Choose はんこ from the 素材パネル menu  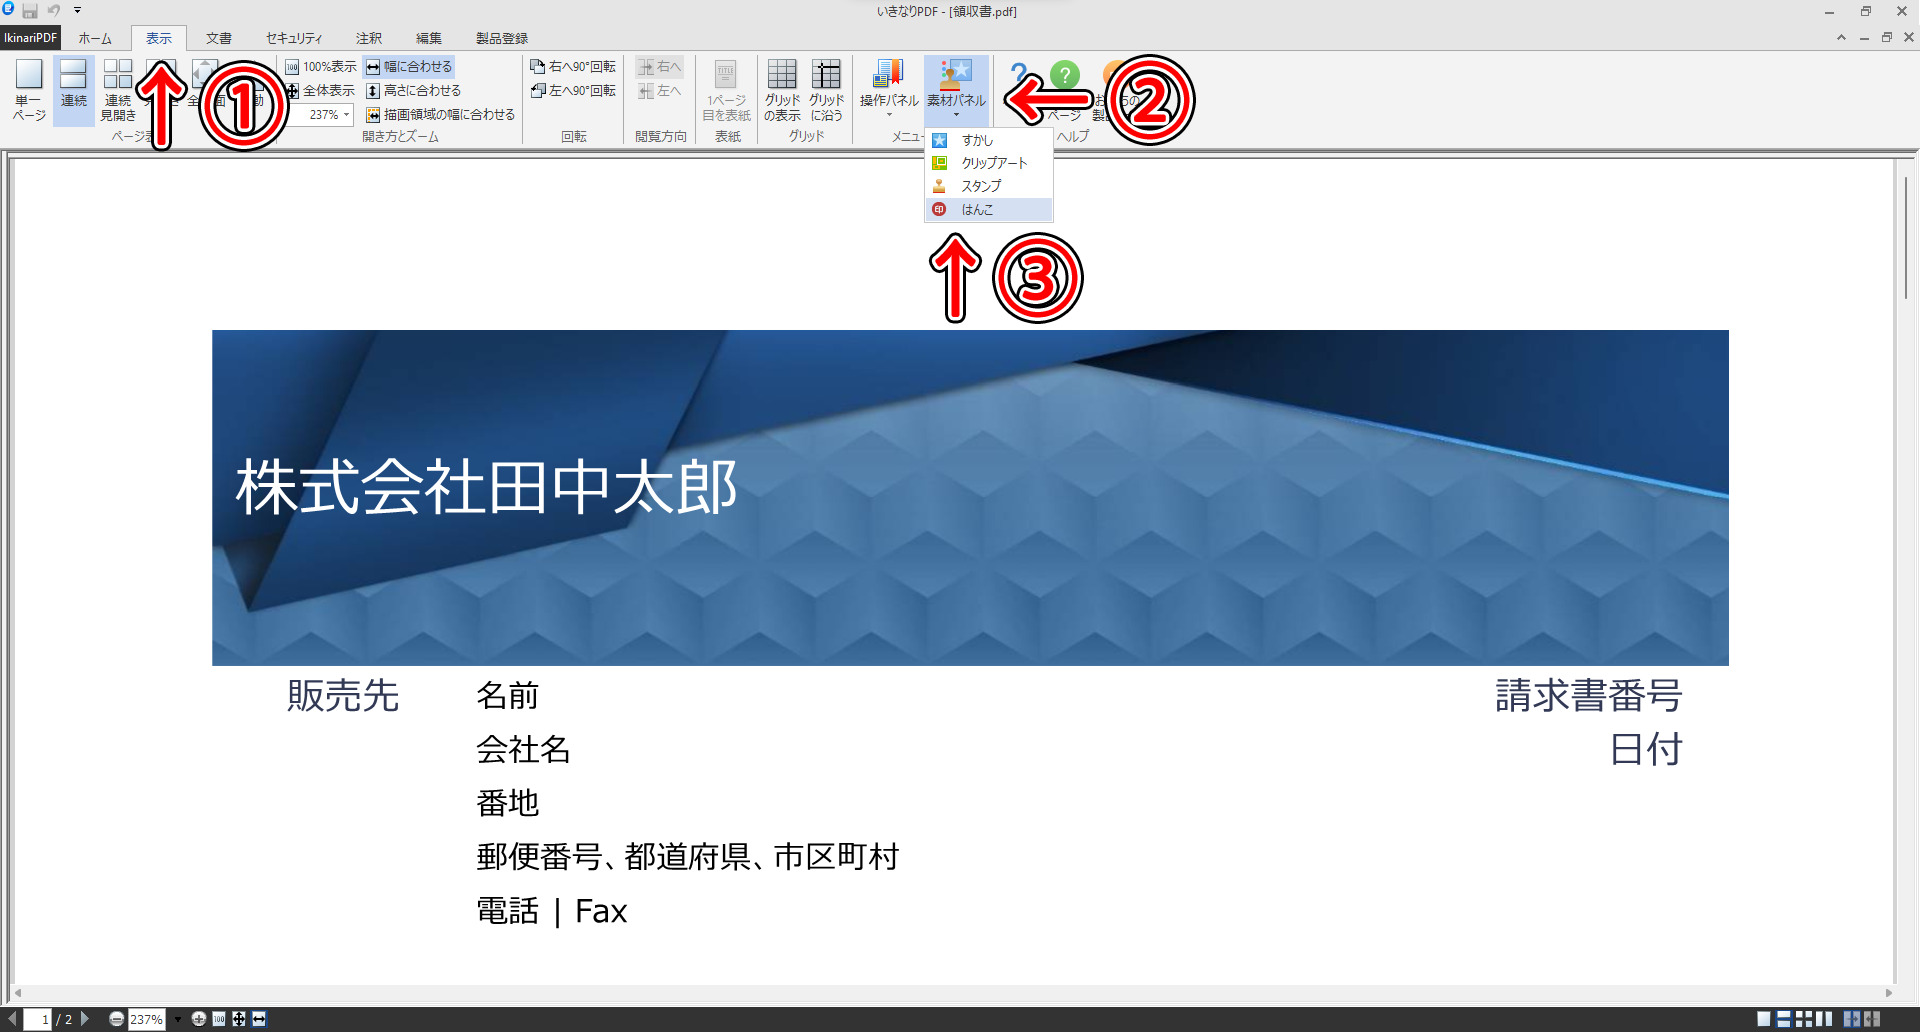(x=977, y=210)
